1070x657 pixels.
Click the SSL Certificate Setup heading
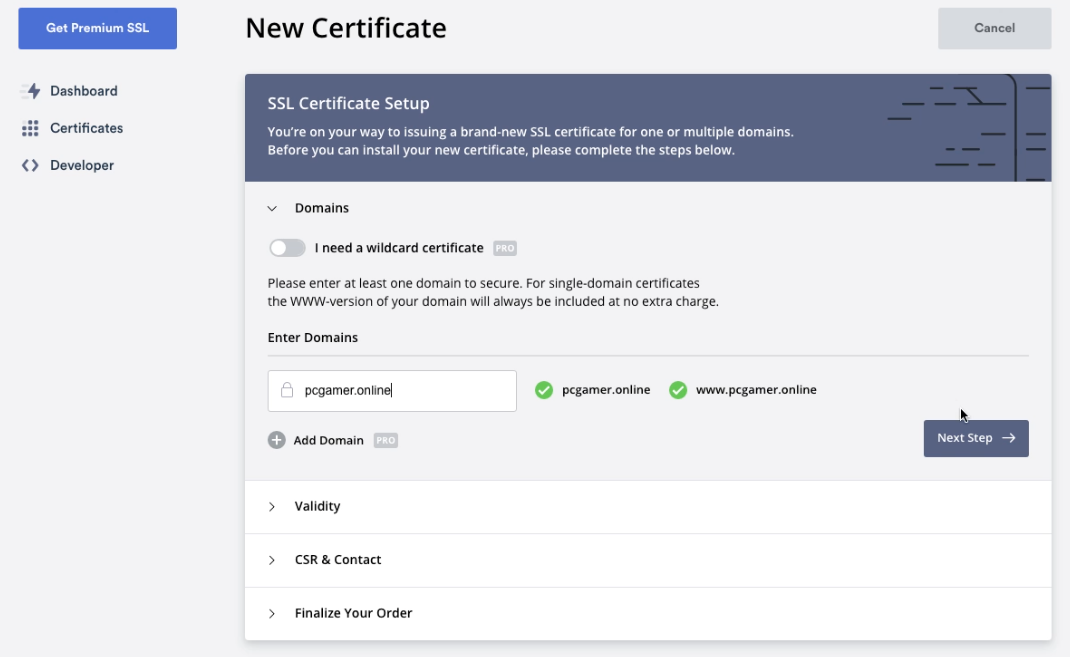click(x=349, y=103)
